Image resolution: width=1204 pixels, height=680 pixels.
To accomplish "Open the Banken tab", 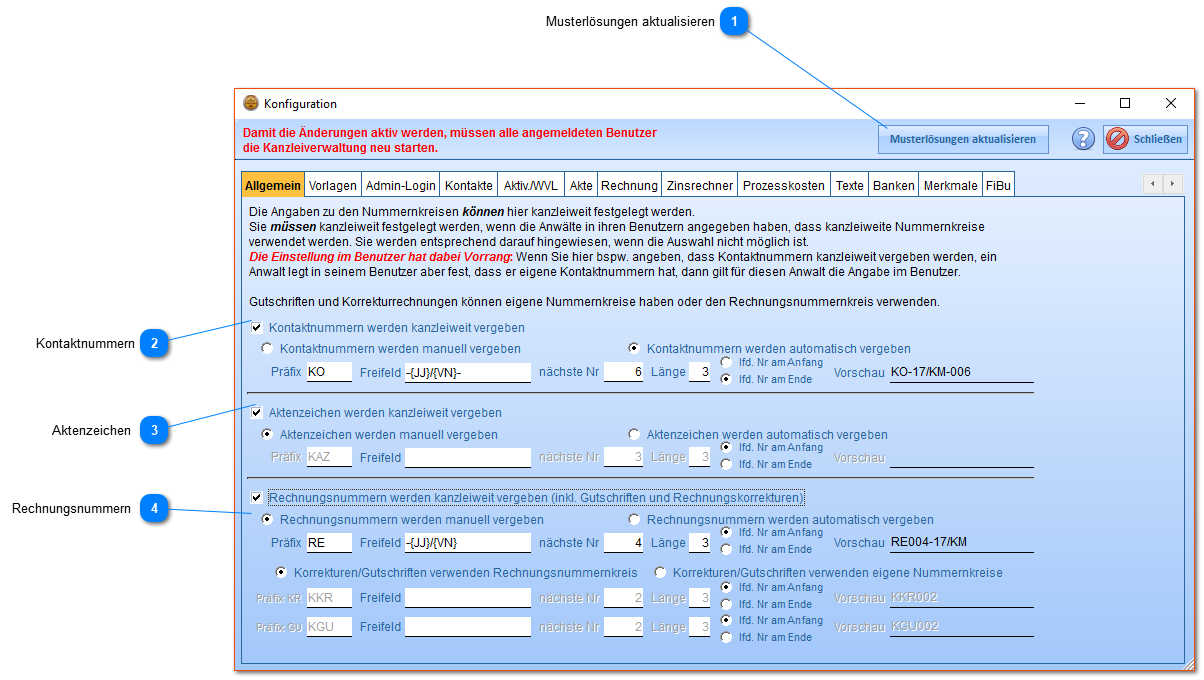I will click(894, 185).
